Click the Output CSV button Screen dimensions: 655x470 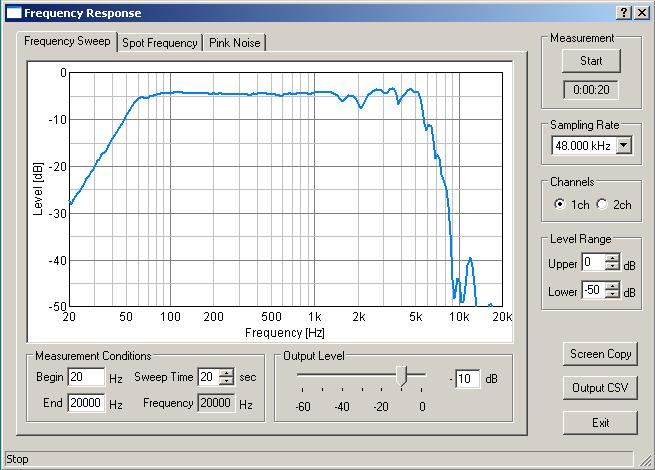coord(600,388)
